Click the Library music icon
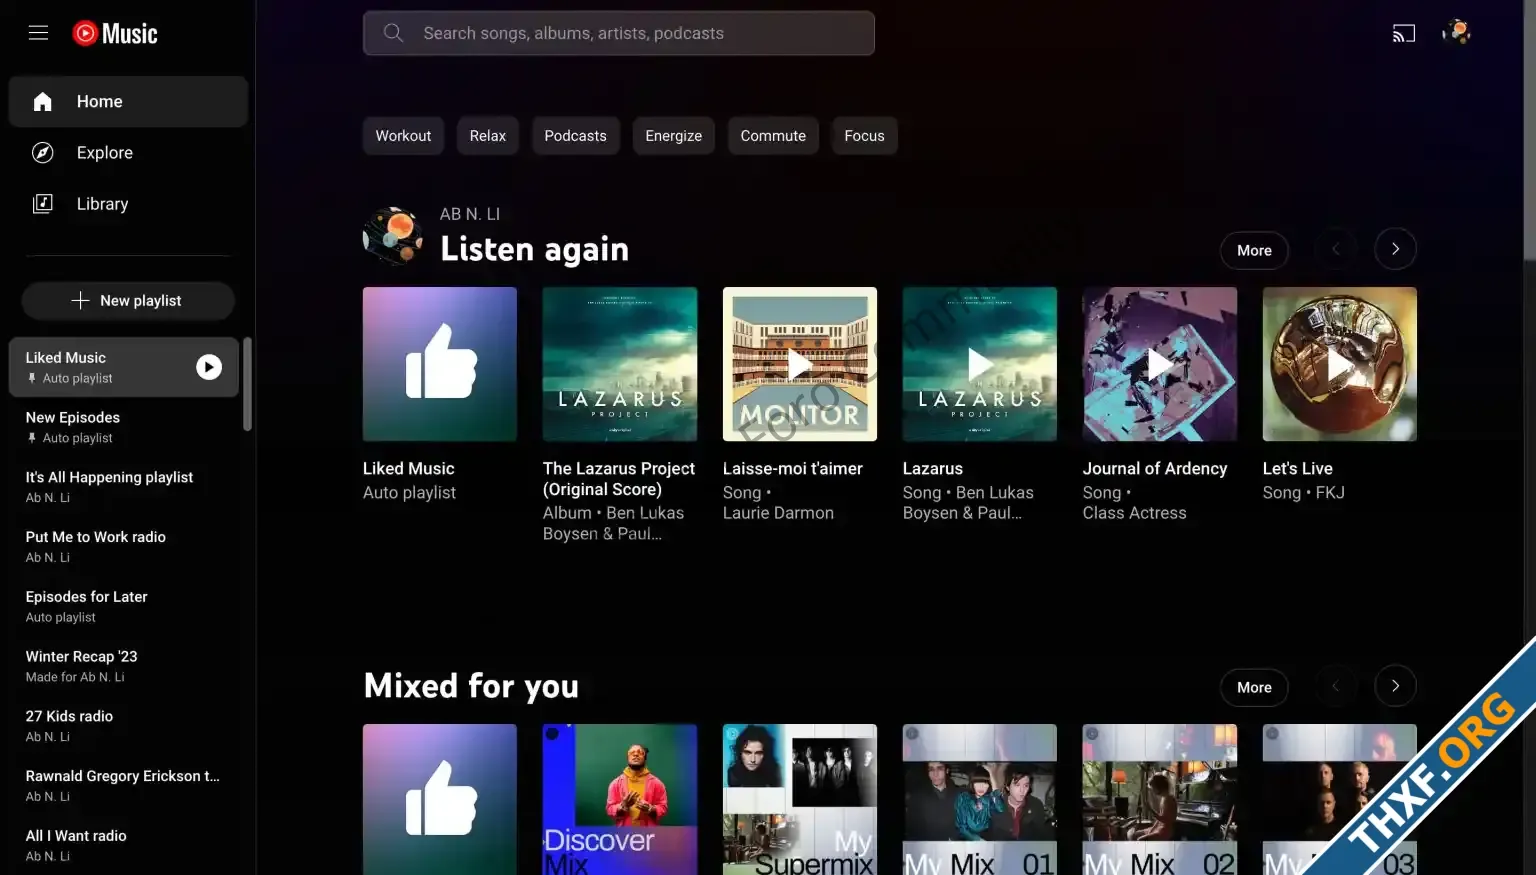Image resolution: width=1536 pixels, height=875 pixels. (x=42, y=204)
